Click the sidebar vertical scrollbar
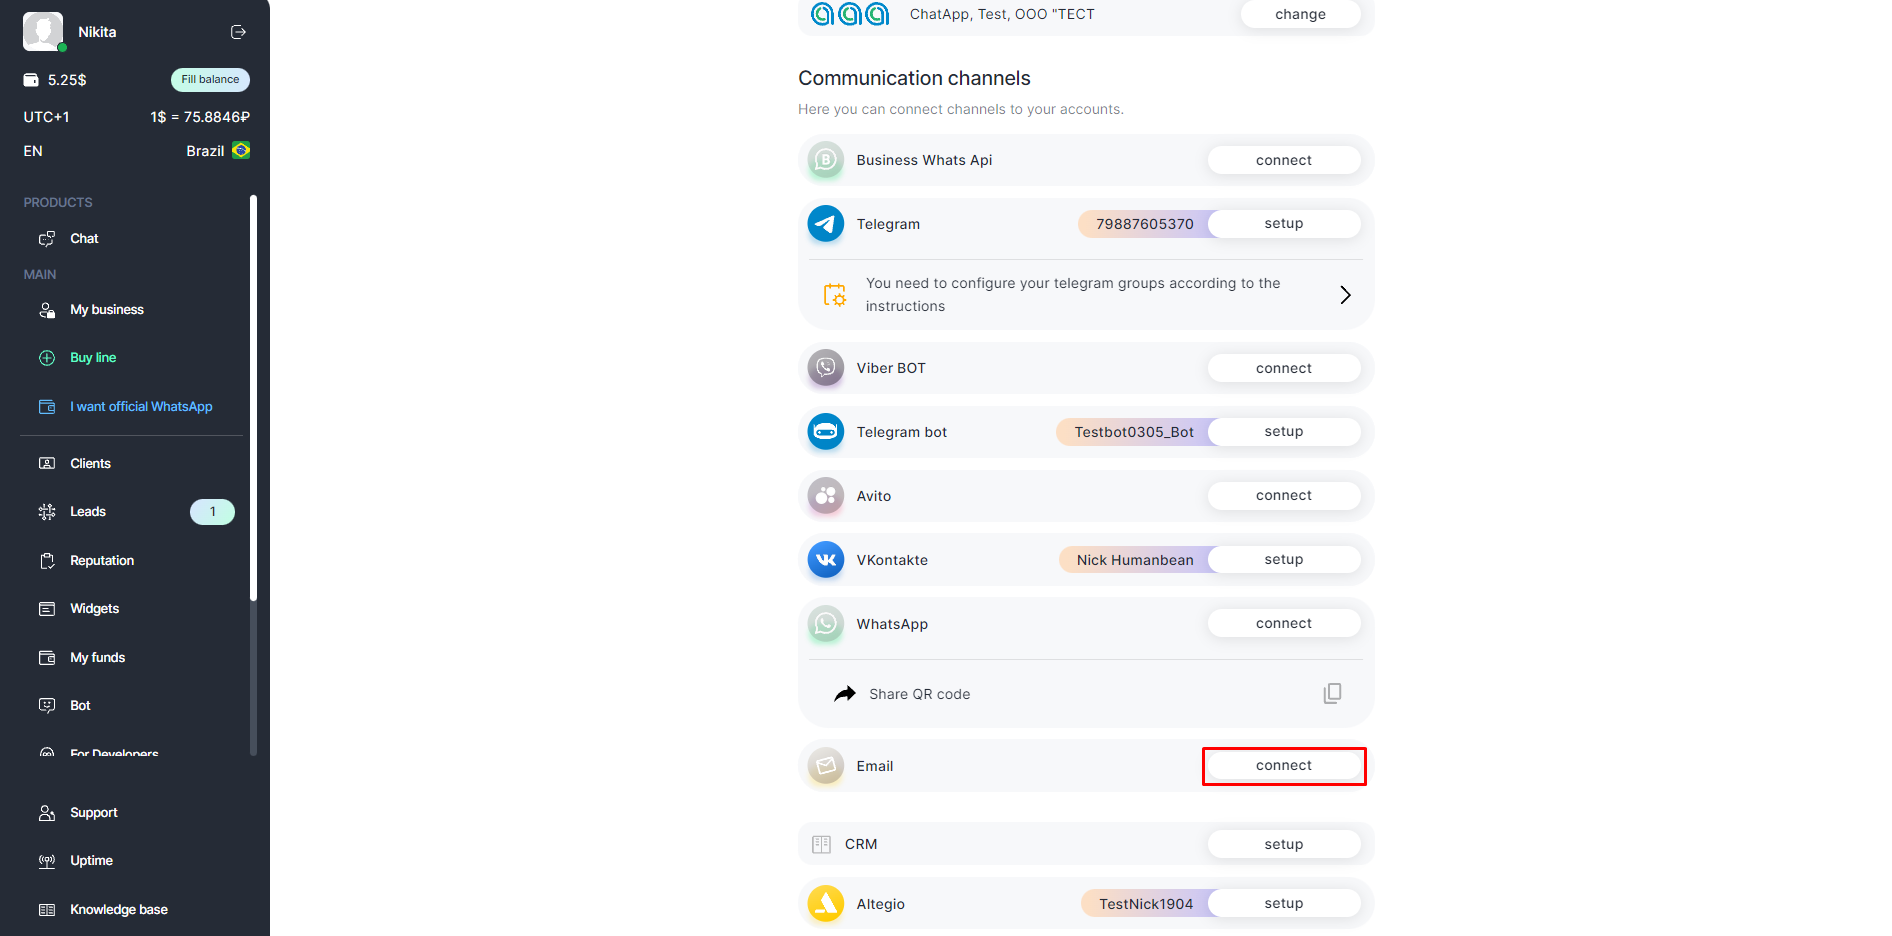The height and width of the screenshot is (936, 1892). click(253, 400)
